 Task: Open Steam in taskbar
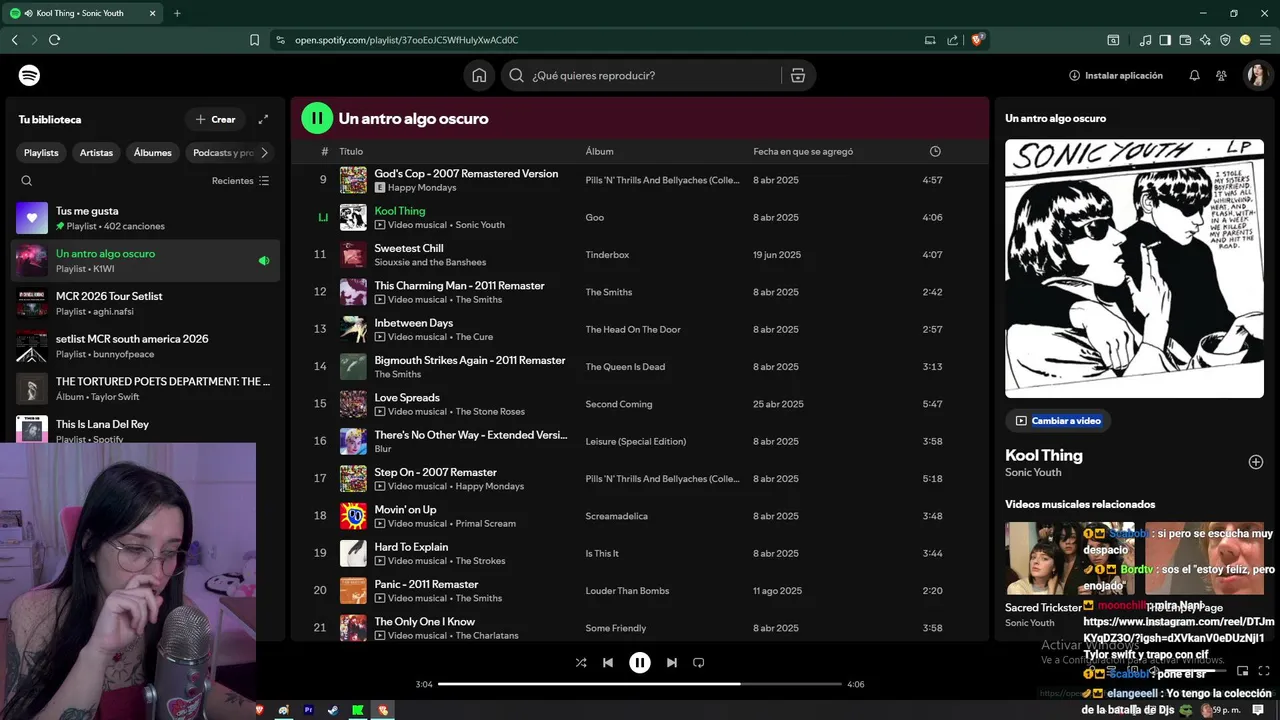pyautogui.click(x=333, y=710)
